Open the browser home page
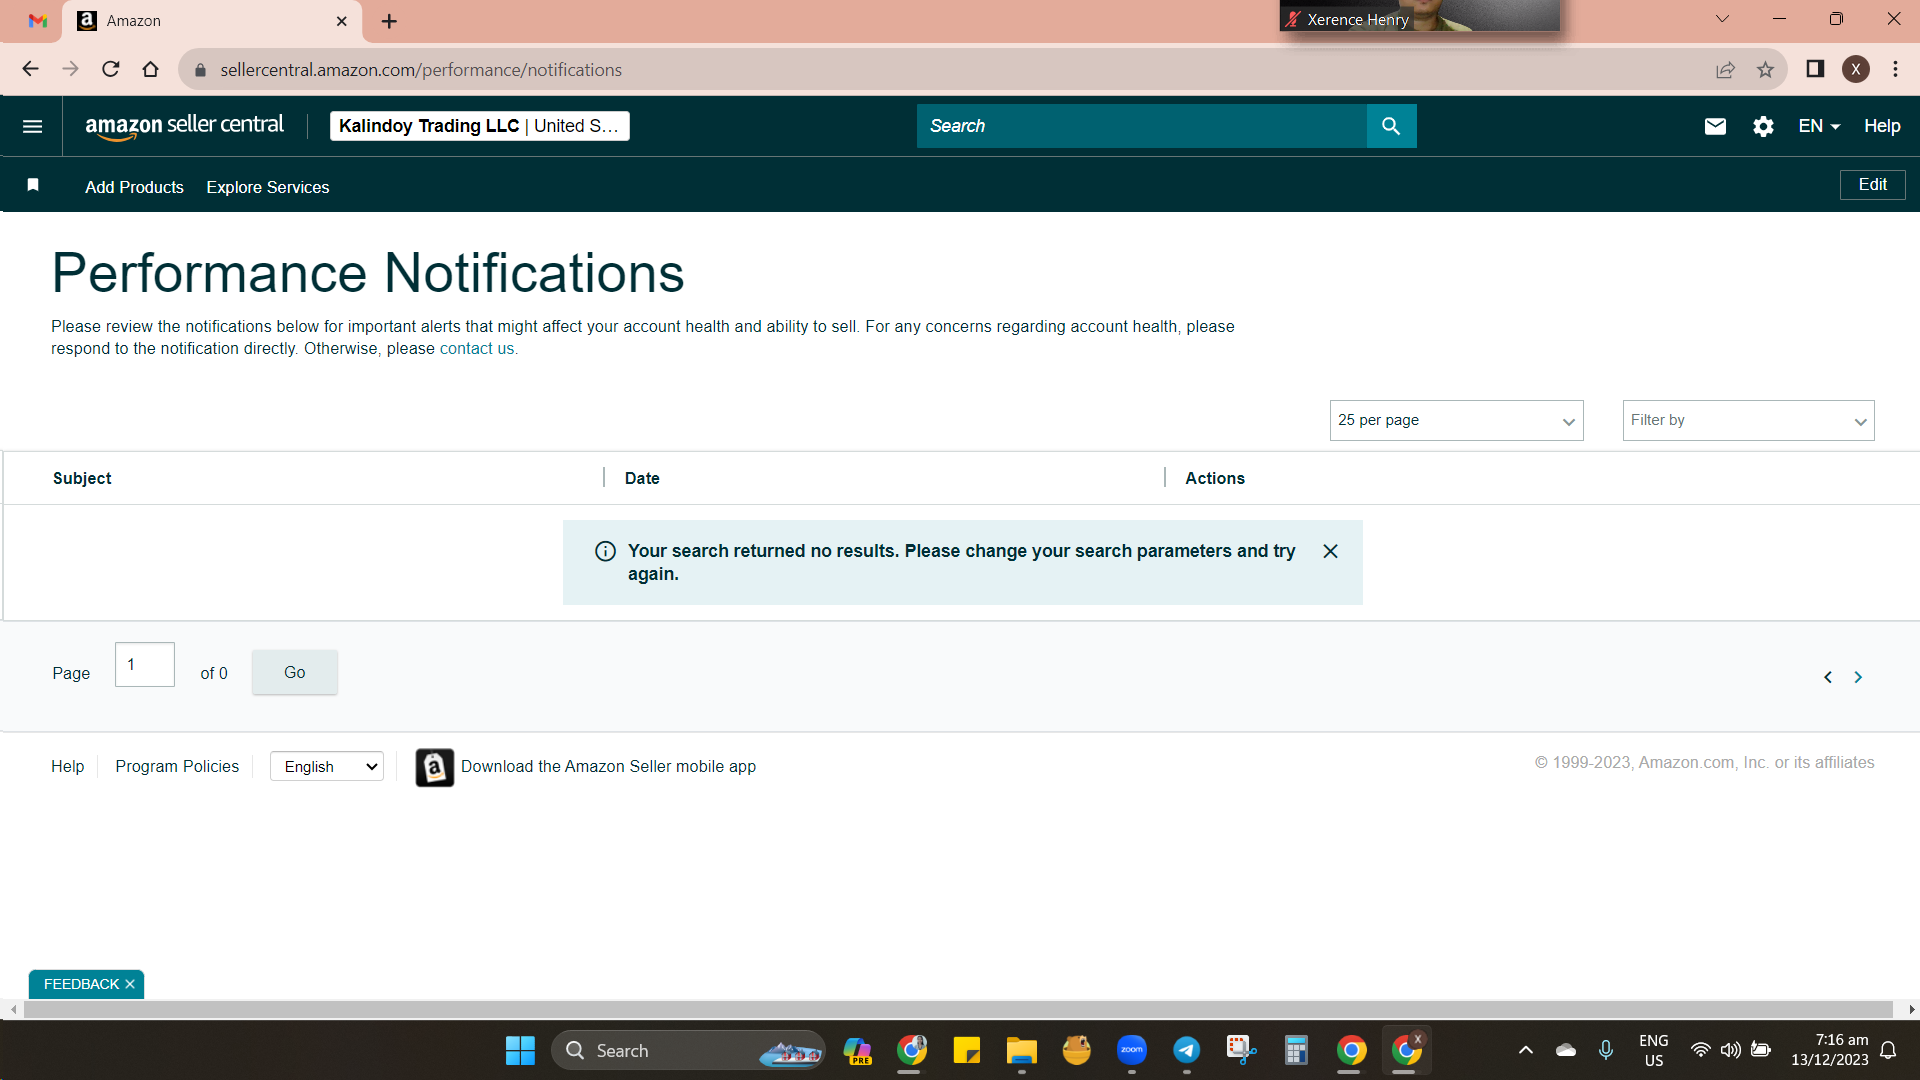Image resolution: width=1920 pixels, height=1080 pixels. pyautogui.click(x=150, y=69)
